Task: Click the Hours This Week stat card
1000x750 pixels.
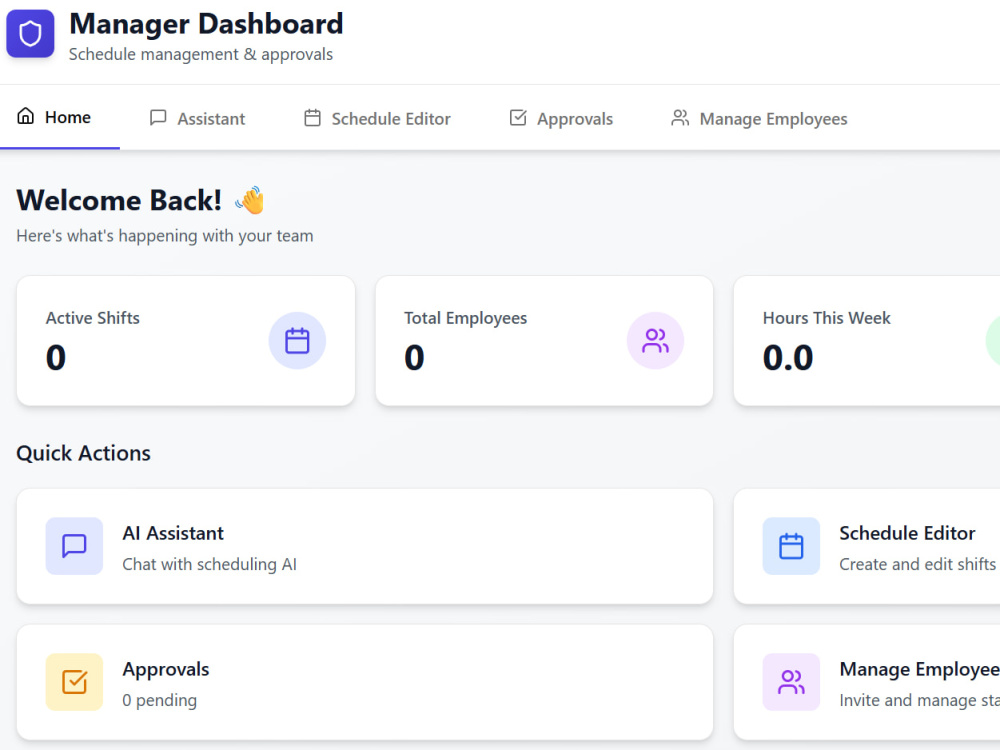Action: [867, 341]
